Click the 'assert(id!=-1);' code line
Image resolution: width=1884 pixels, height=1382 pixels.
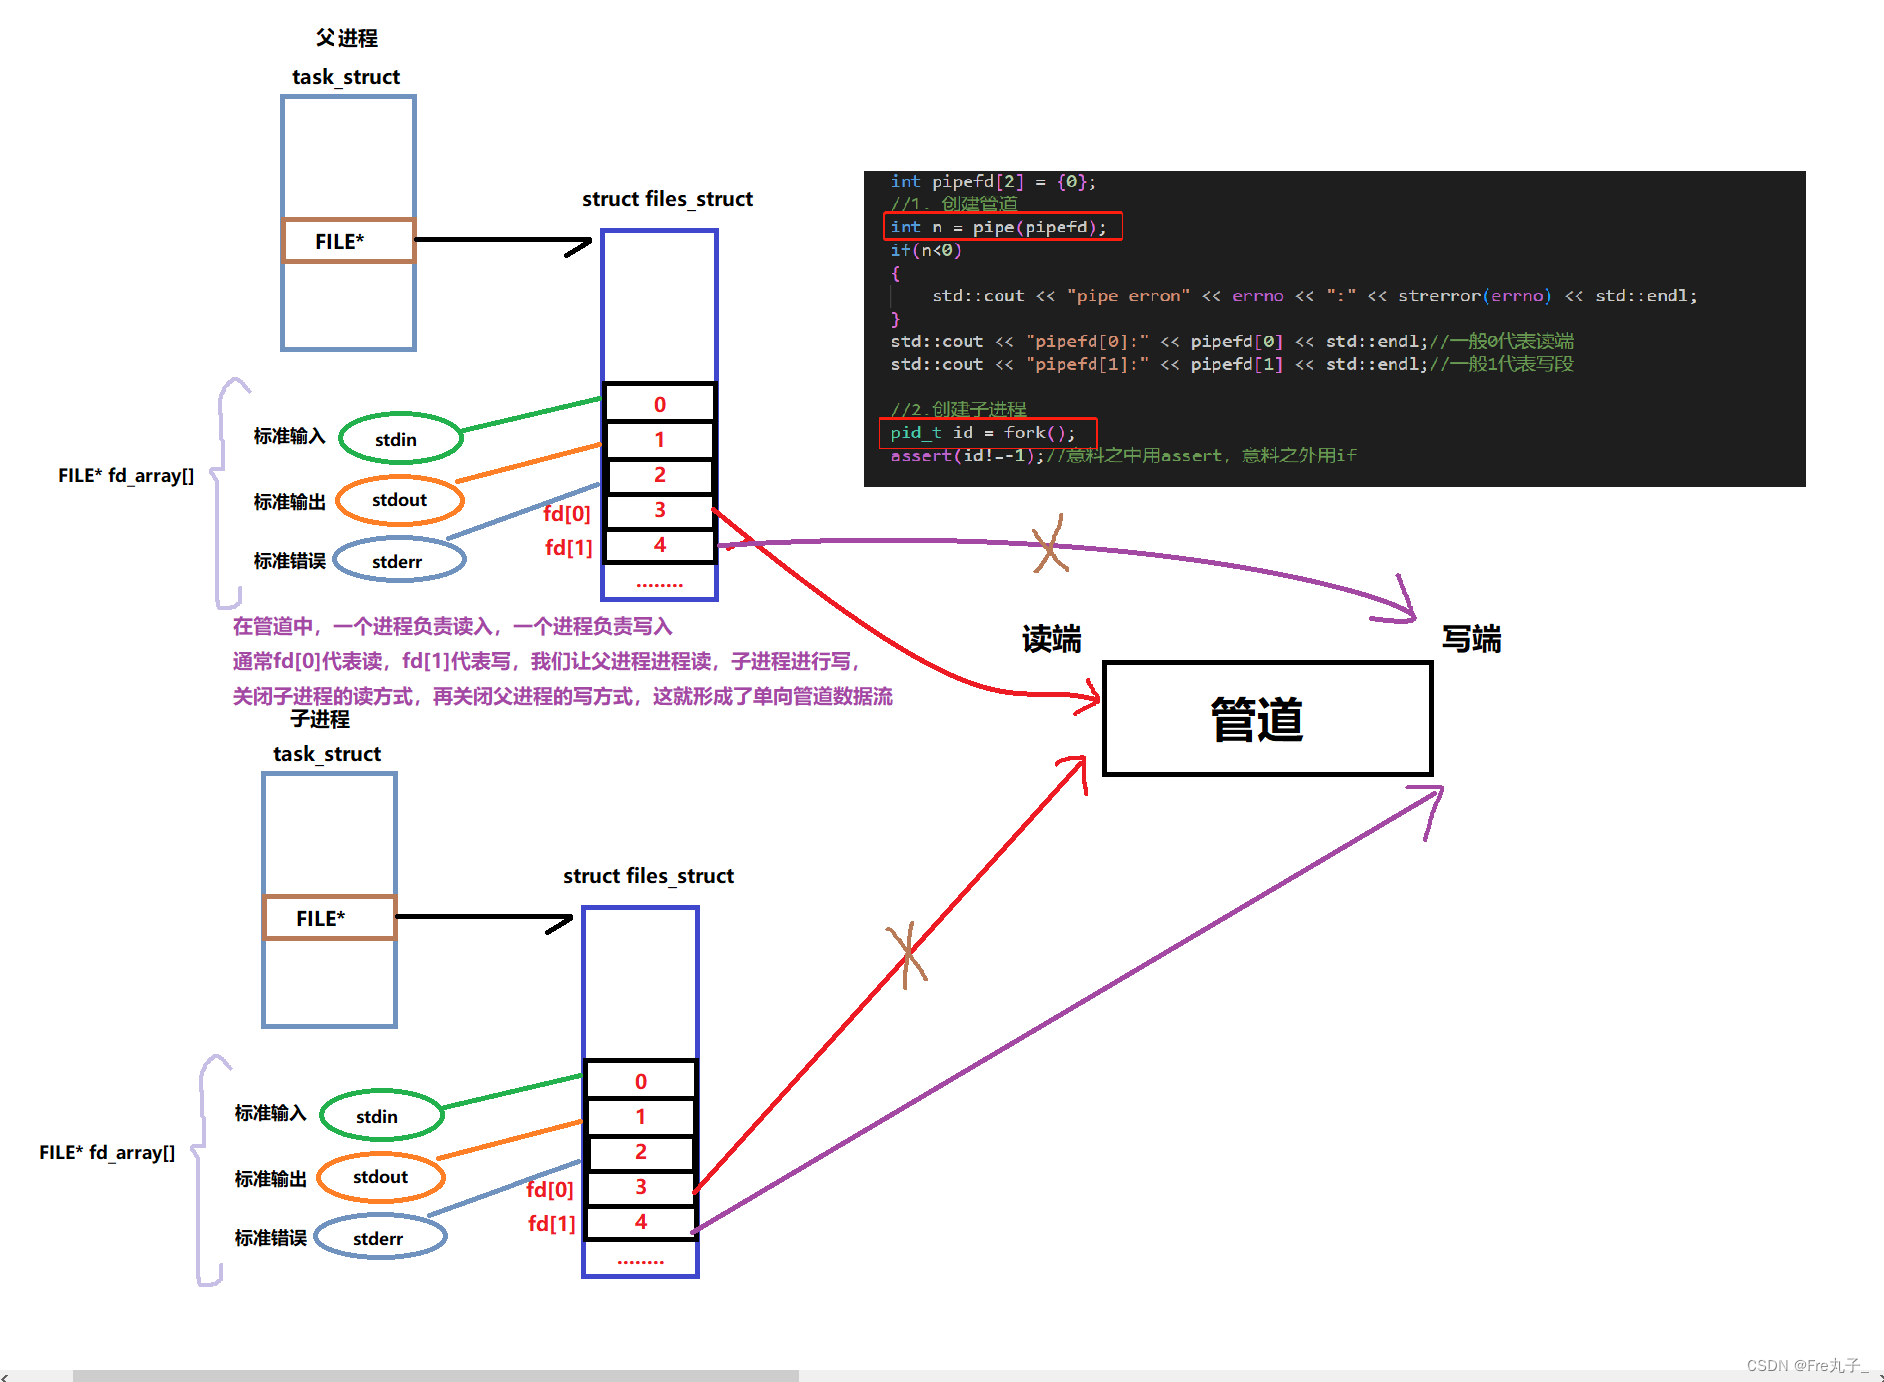tap(1123, 455)
